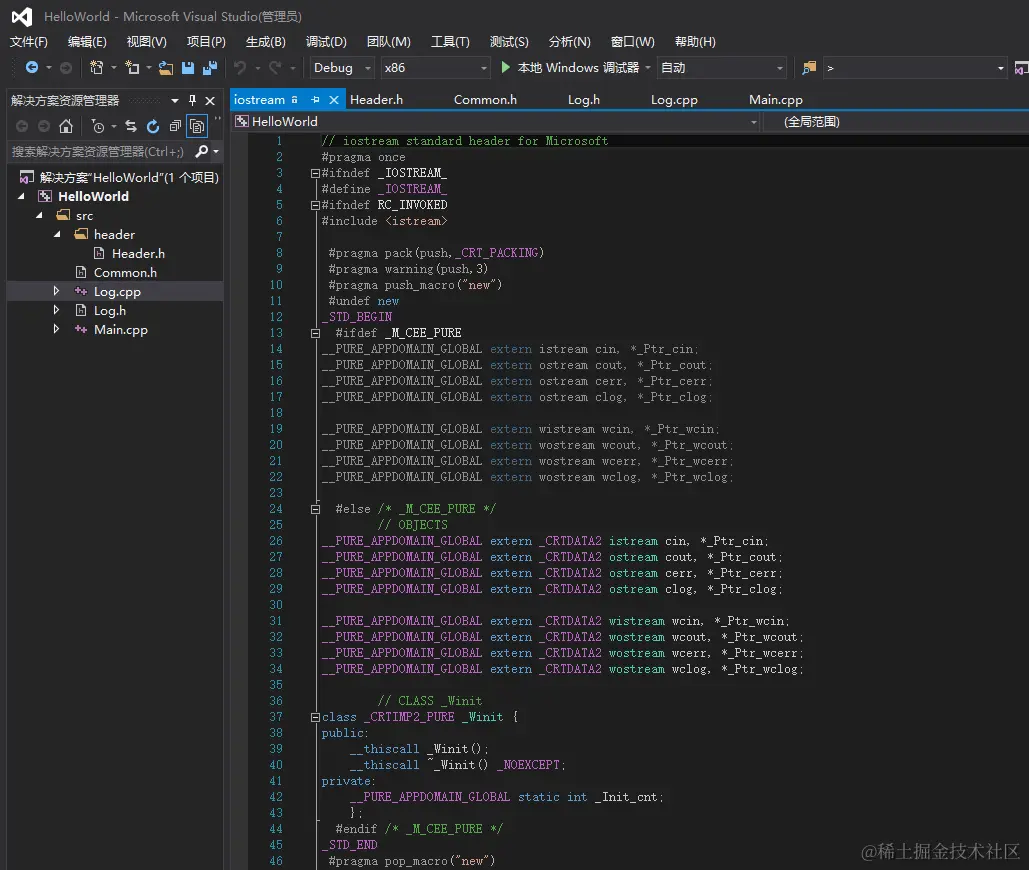The width and height of the screenshot is (1029, 870).
Task: Click the Collapse All icon in Solution Explorer
Action: pyautogui.click(x=175, y=126)
